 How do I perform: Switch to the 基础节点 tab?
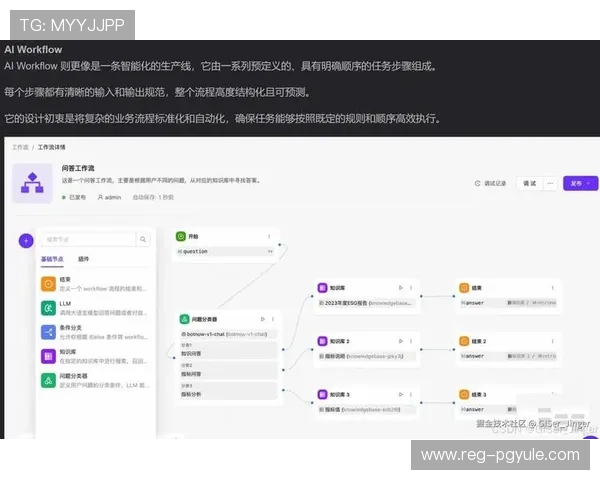(52, 259)
